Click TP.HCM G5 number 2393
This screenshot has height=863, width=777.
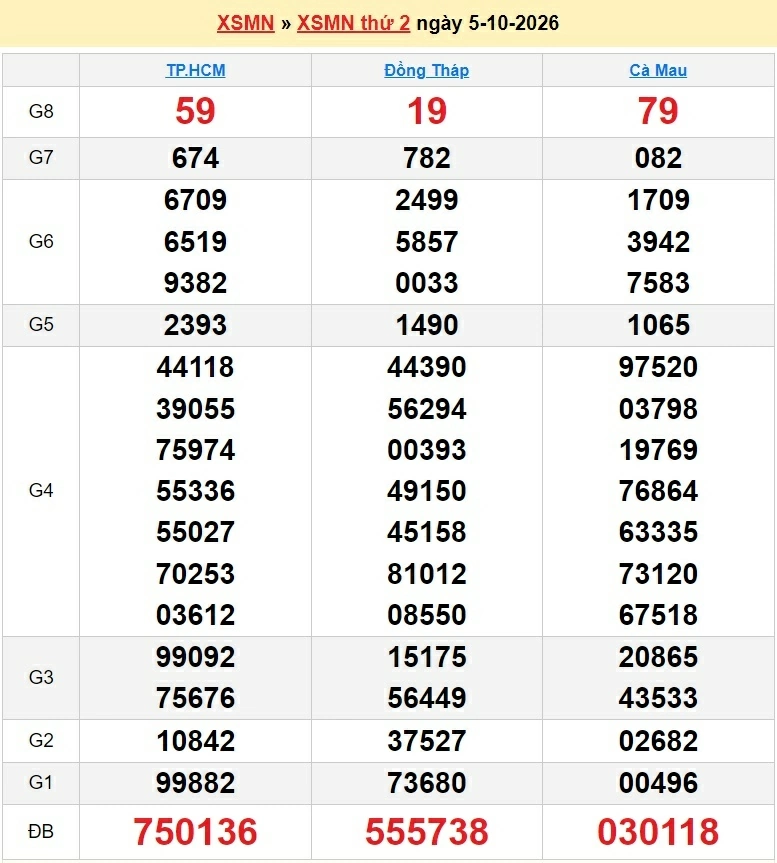click(195, 325)
